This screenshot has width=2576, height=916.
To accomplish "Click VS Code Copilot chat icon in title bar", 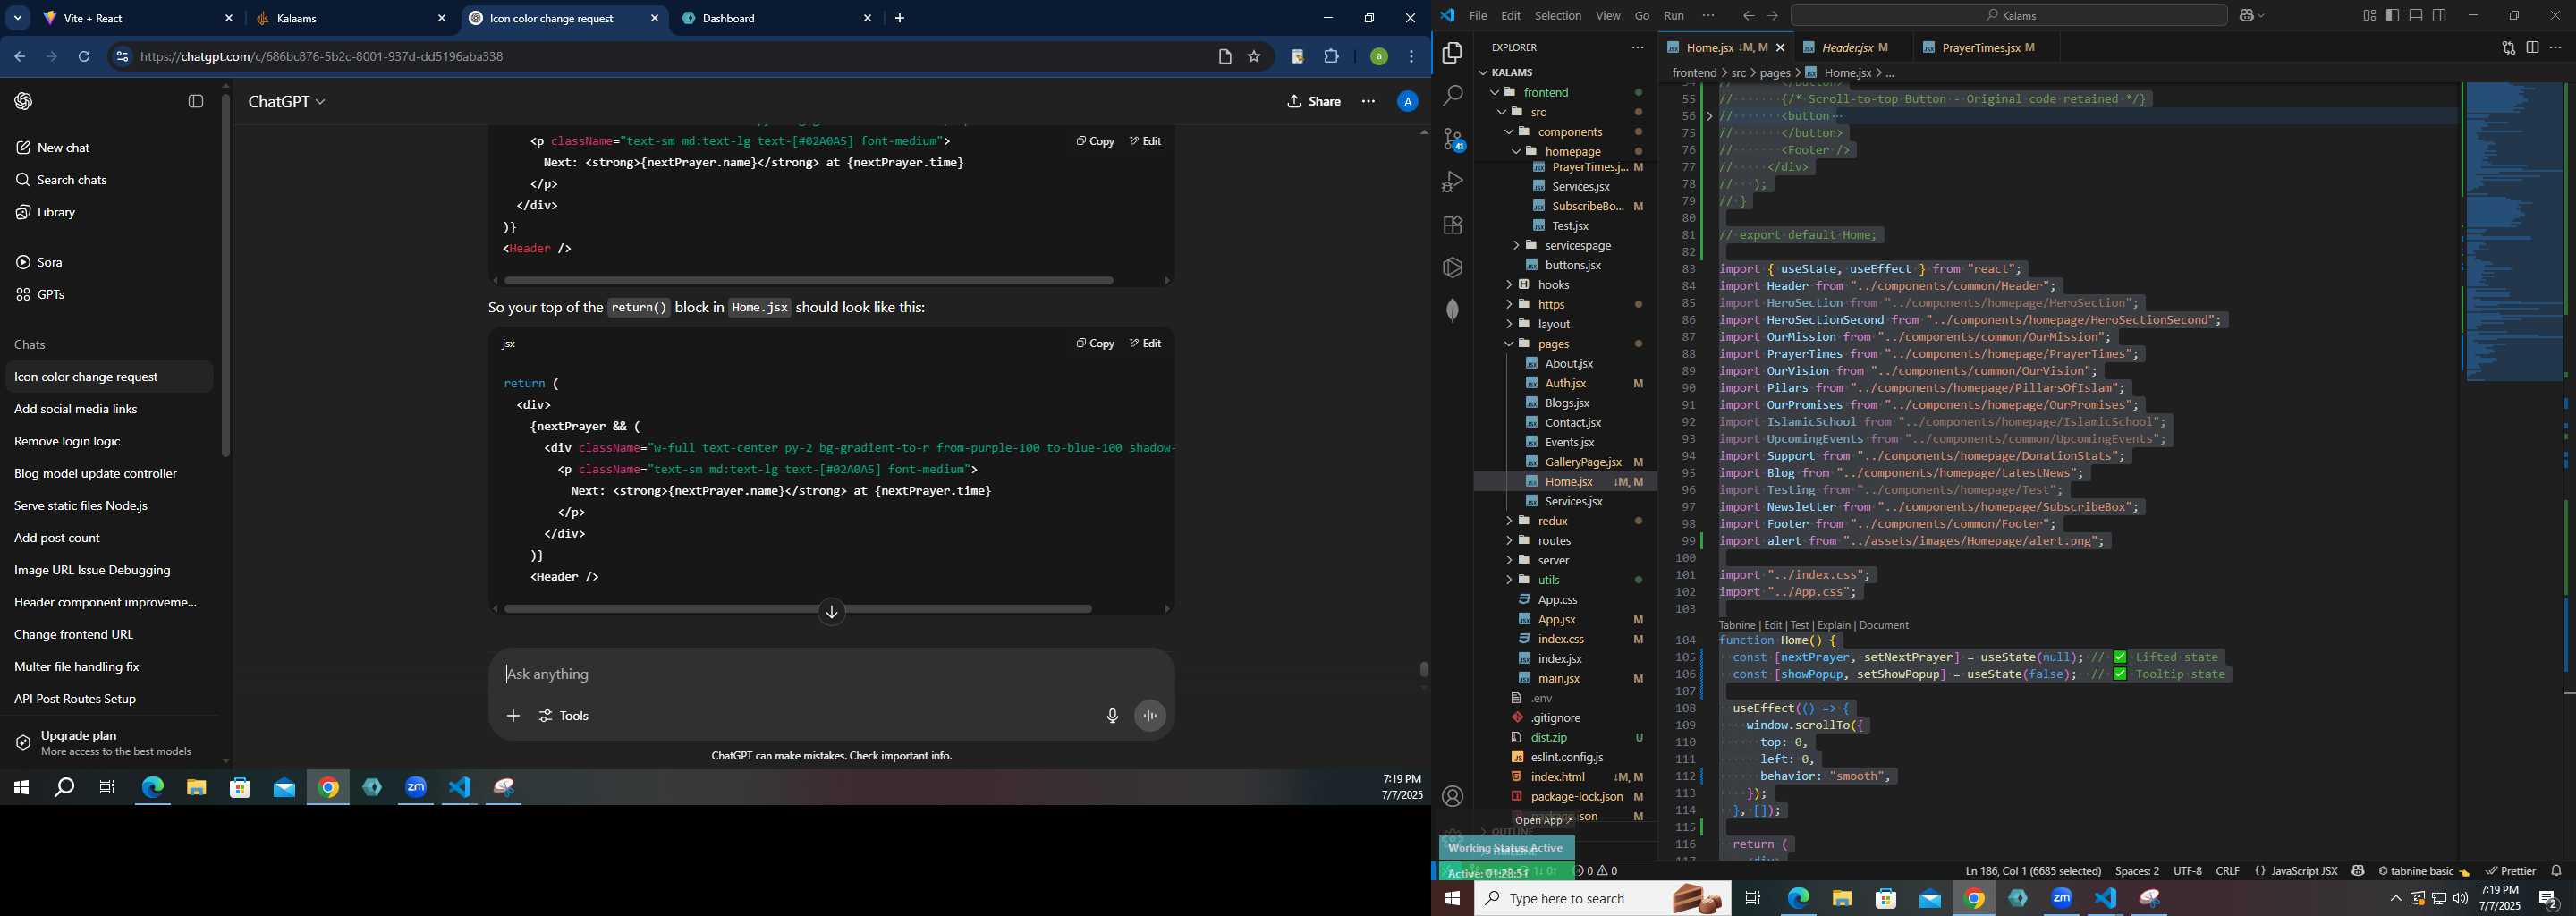I will pyautogui.click(x=2247, y=16).
